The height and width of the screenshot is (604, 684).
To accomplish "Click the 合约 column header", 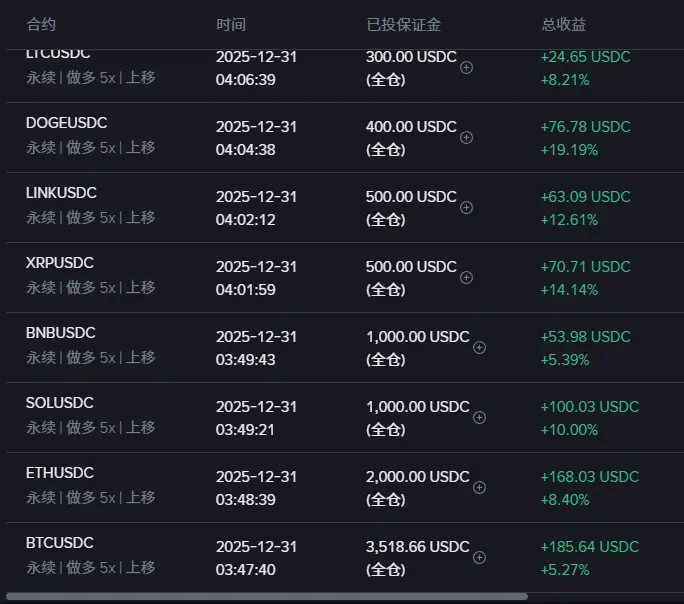I will [41, 24].
